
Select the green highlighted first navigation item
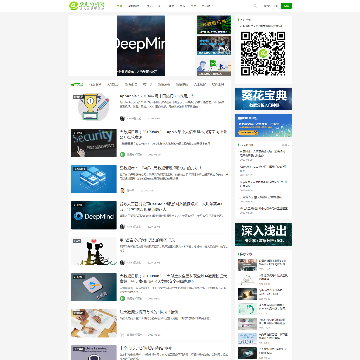click(120, 6)
